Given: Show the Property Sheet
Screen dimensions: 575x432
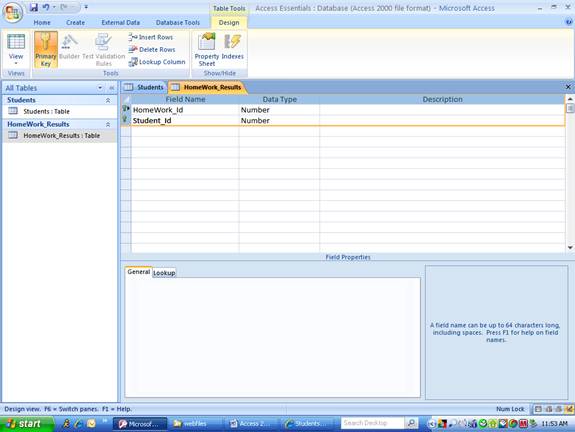Looking at the screenshot, I should click(x=206, y=50).
